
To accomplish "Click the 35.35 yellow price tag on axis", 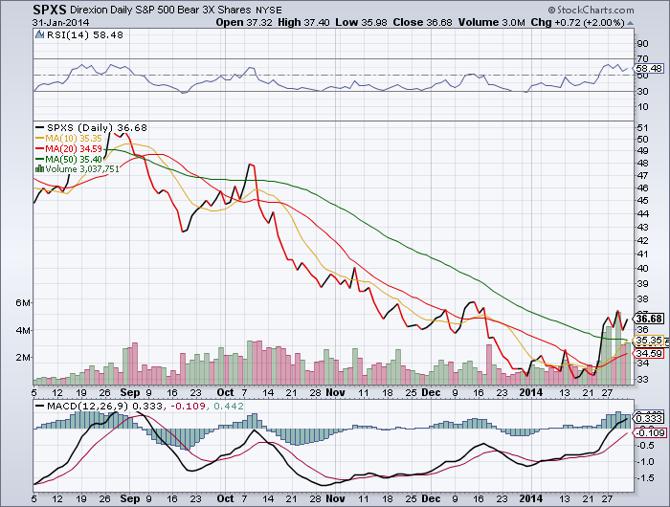I will [649, 340].
